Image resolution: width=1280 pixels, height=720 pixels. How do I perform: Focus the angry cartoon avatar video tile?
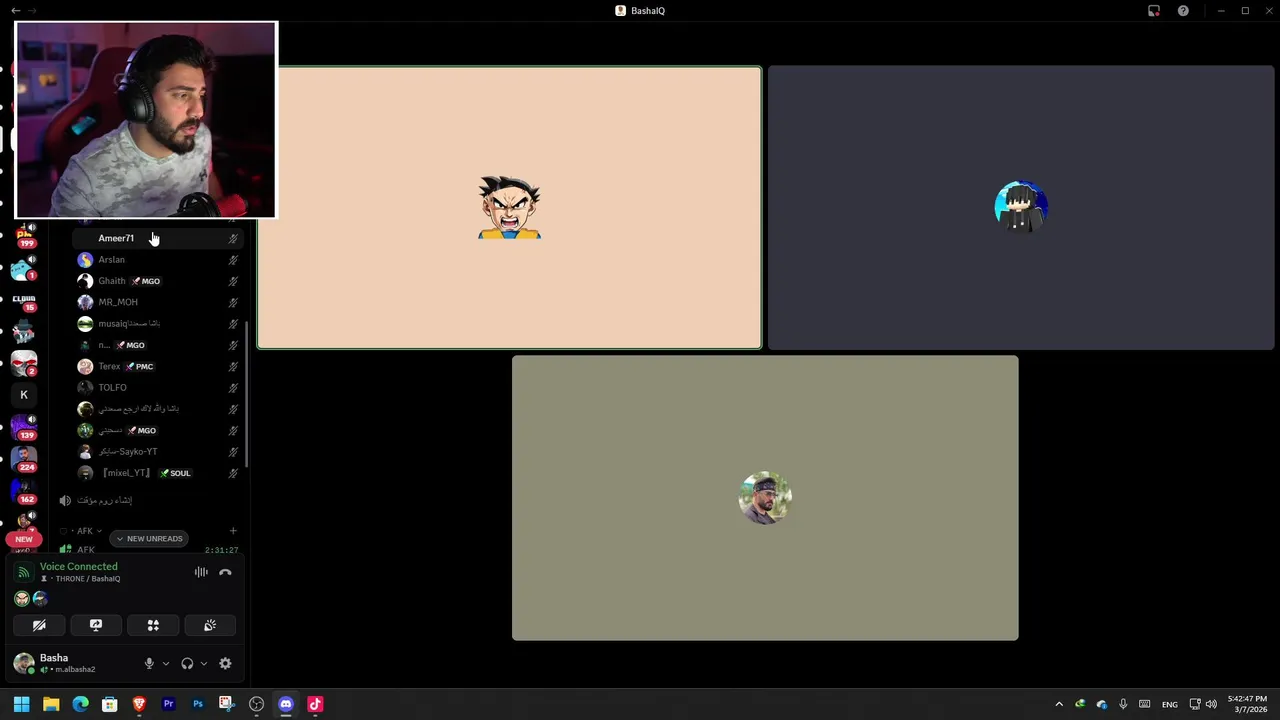[x=509, y=208]
